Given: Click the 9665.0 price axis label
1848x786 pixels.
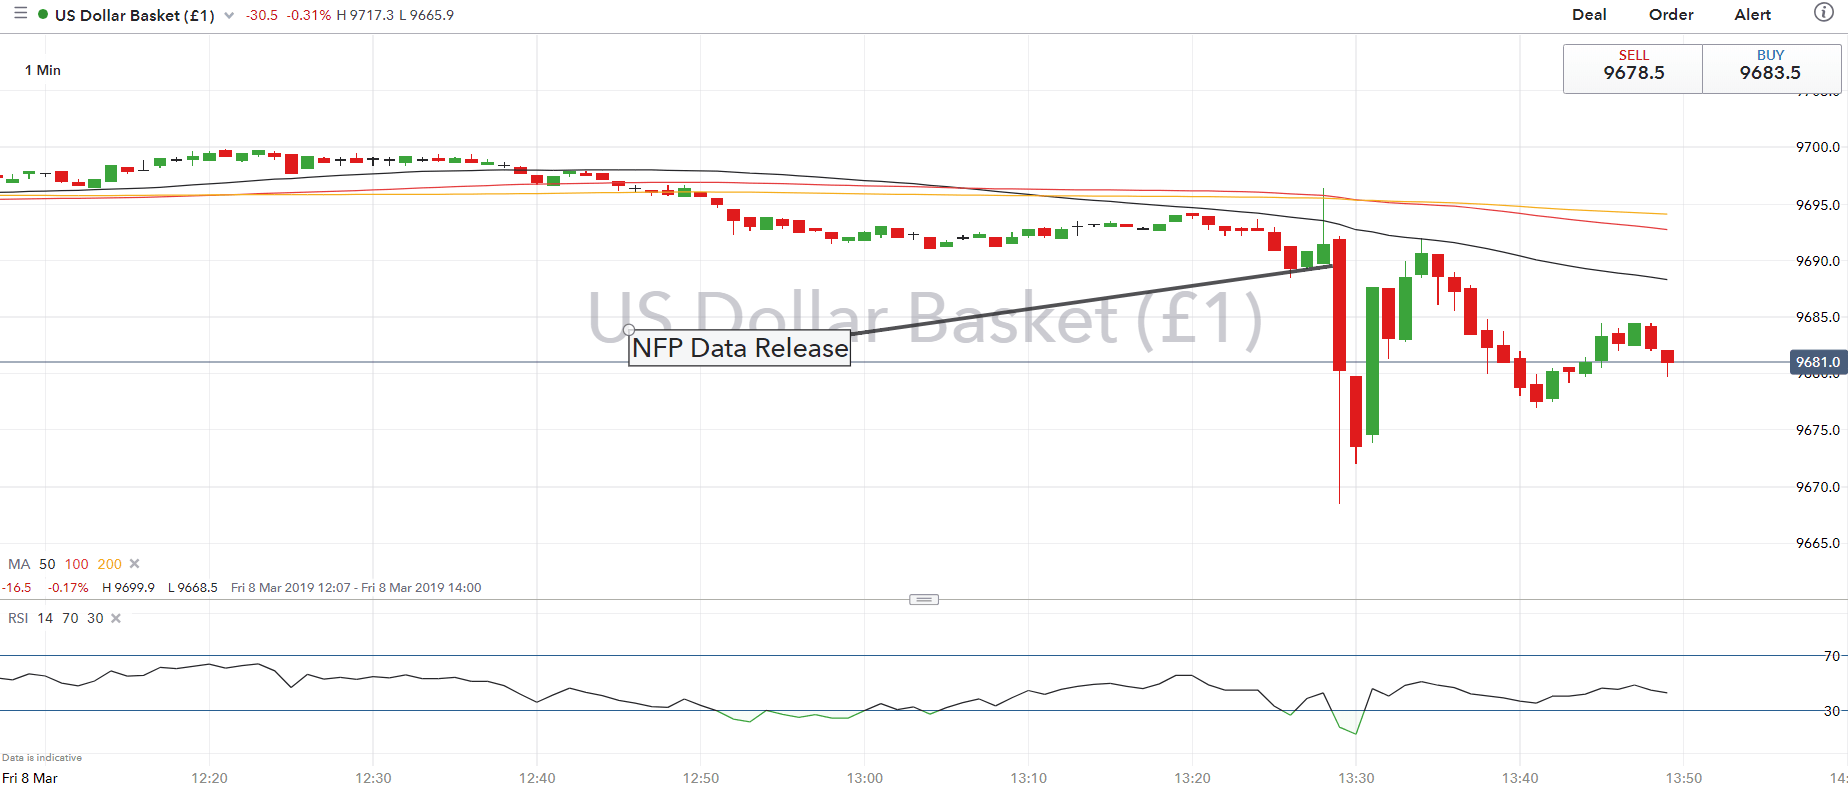Looking at the screenshot, I should (x=1817, y=543).
